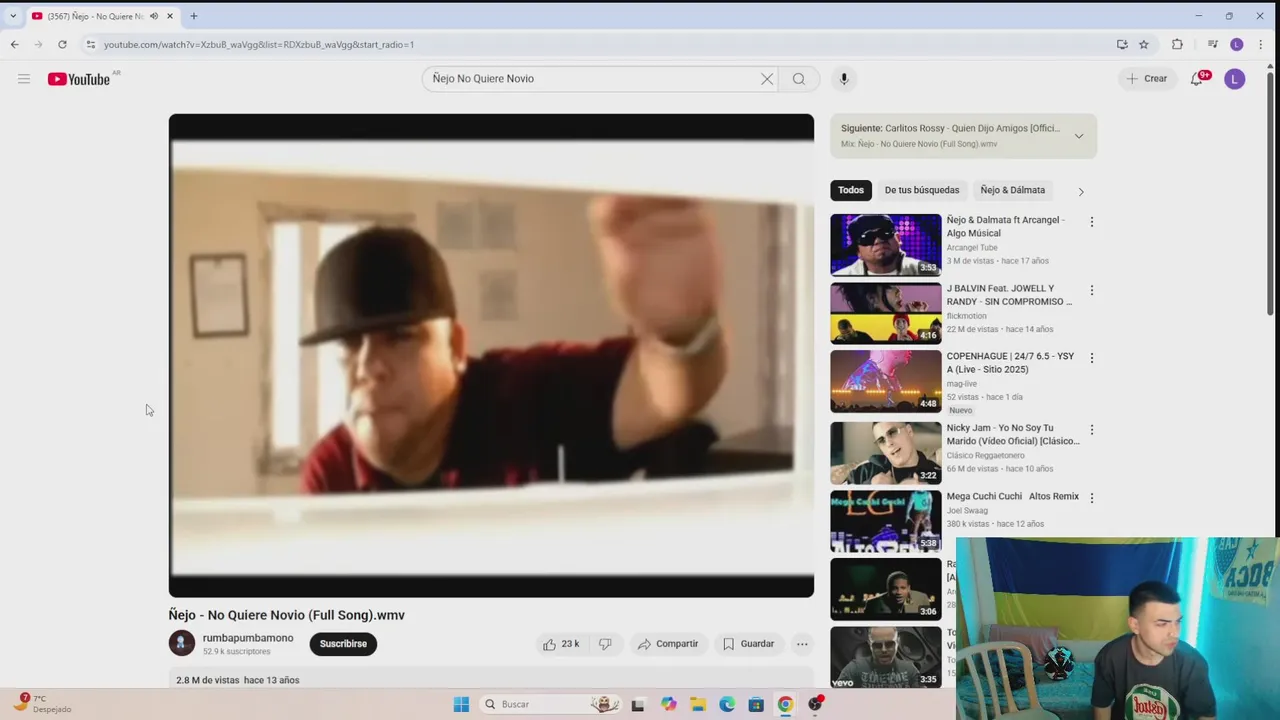Viewport: 1280px width, 720px height.
Task: Open the weather widget showing 7°C
Action: 43,703
